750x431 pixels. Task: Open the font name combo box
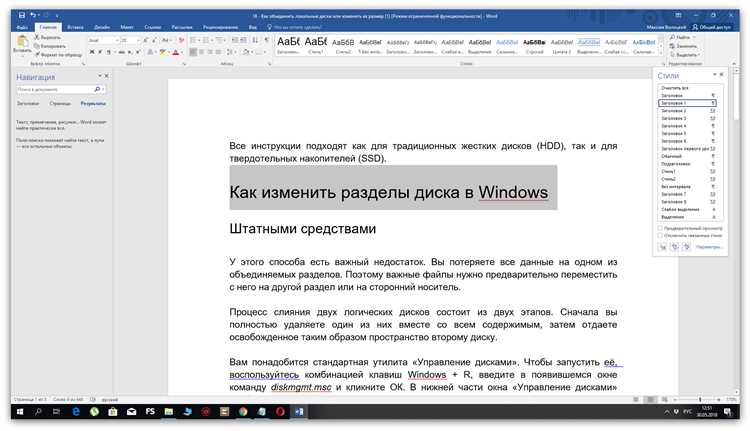click(103, 40)
